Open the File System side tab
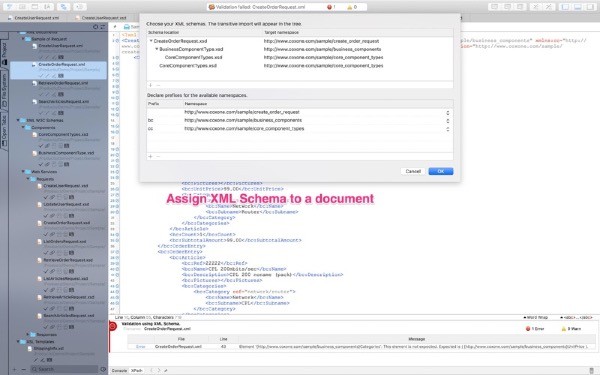Viewport: 600px width, 375px height. pos(4,91)
